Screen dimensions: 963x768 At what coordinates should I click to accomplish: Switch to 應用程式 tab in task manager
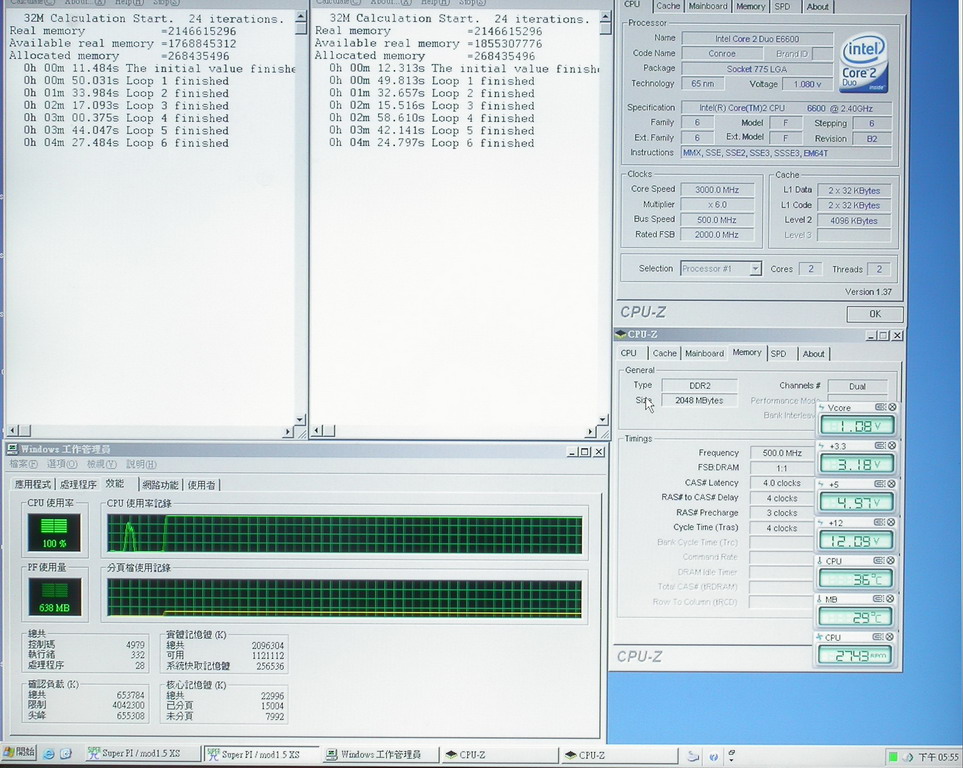point(33,484)
